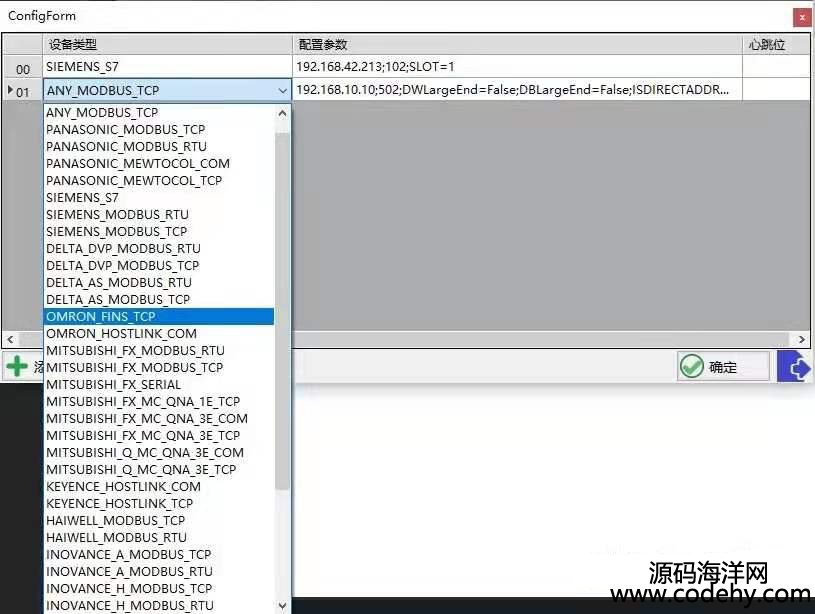Image resolution: width=815 pixels, height=614 pixels.
Task: Choose HAIWELL_MODBUS_RTU from the list
Action: click(159, 538)
